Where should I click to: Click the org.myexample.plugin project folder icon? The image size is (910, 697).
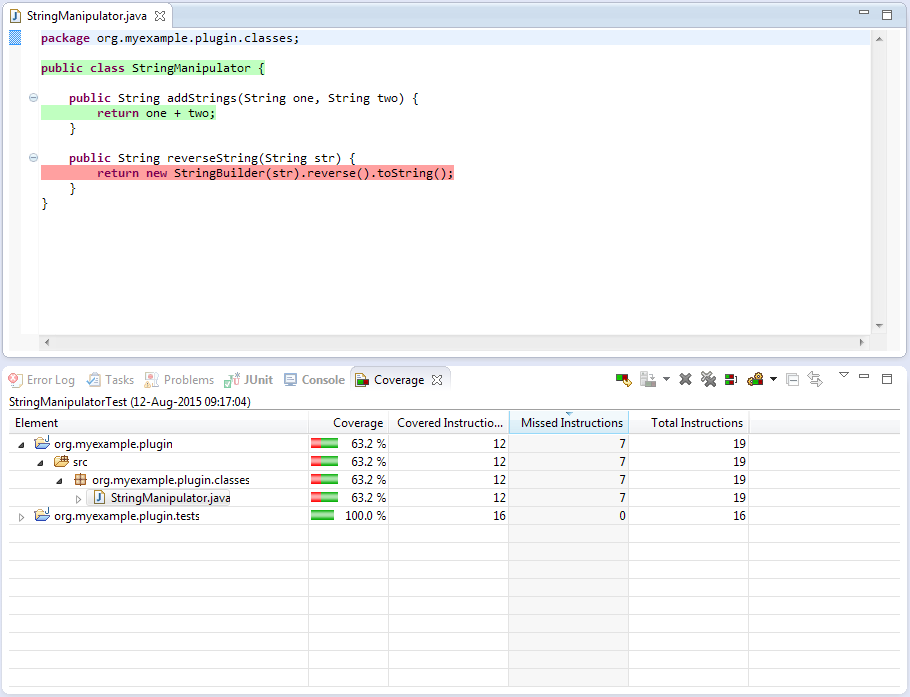[x=42, y=443]
